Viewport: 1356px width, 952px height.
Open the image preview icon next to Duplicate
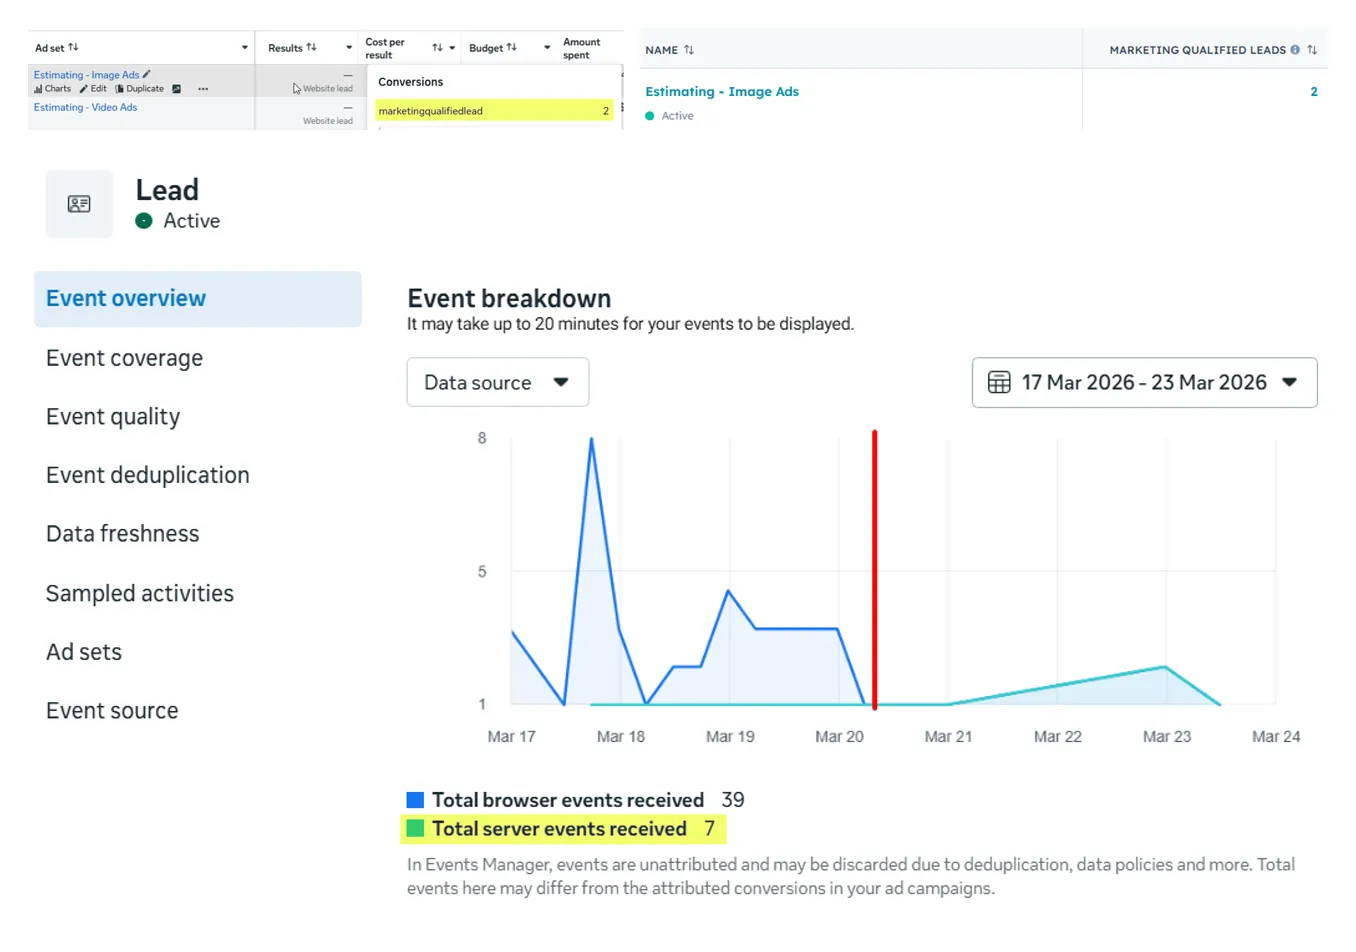[x=176, y=89]
